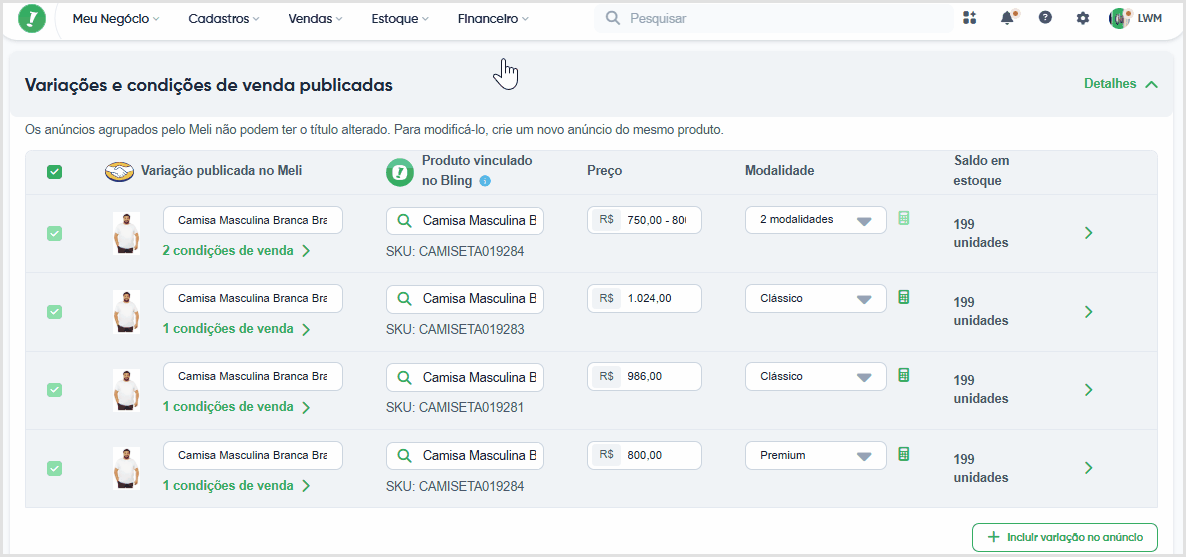Click the Saldo em estoque column header
The height and width of the screenshot is (557, 1186).
click(x=982, y=171)
